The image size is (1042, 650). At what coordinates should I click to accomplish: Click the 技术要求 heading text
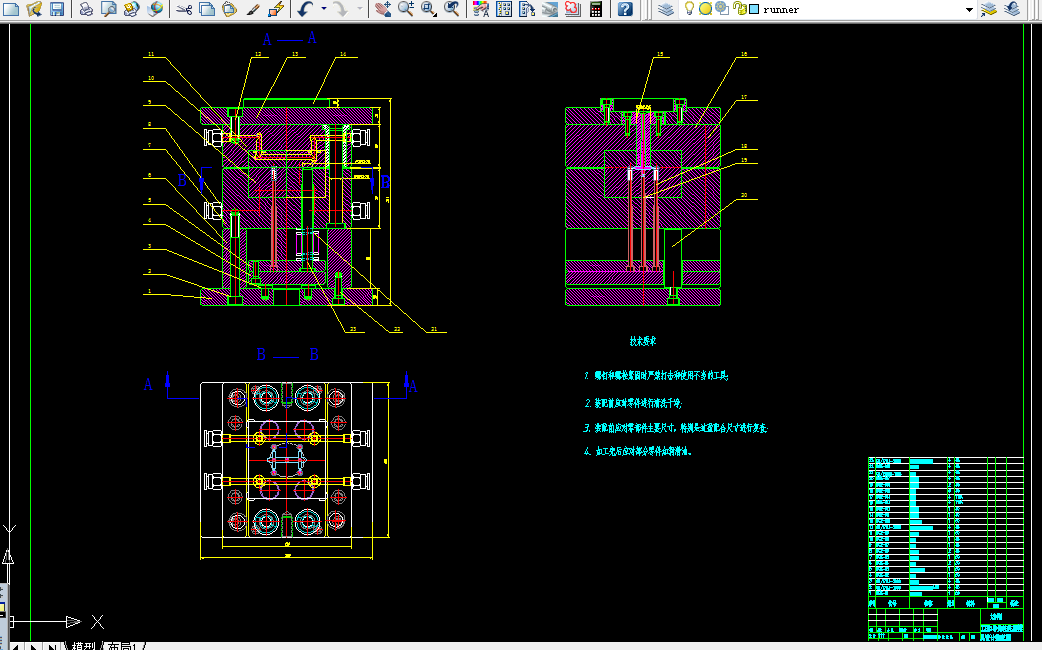point(643,341)
